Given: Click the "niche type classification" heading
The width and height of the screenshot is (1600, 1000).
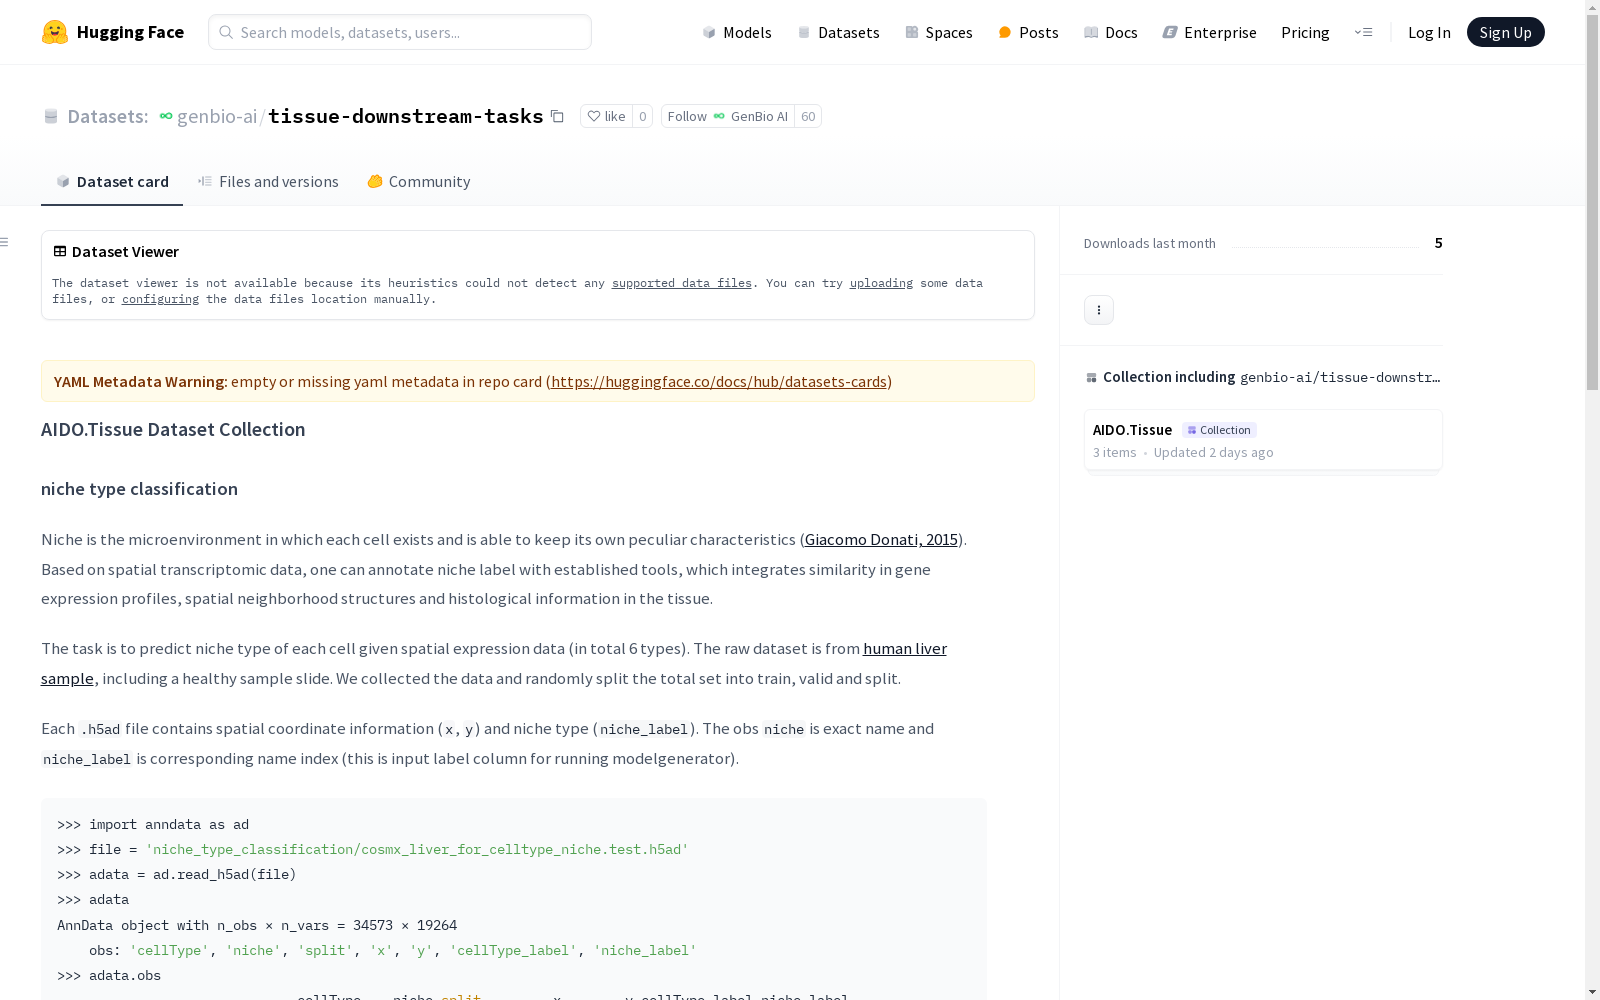Looking at the screenshot, I should click(x=139, y=489).
